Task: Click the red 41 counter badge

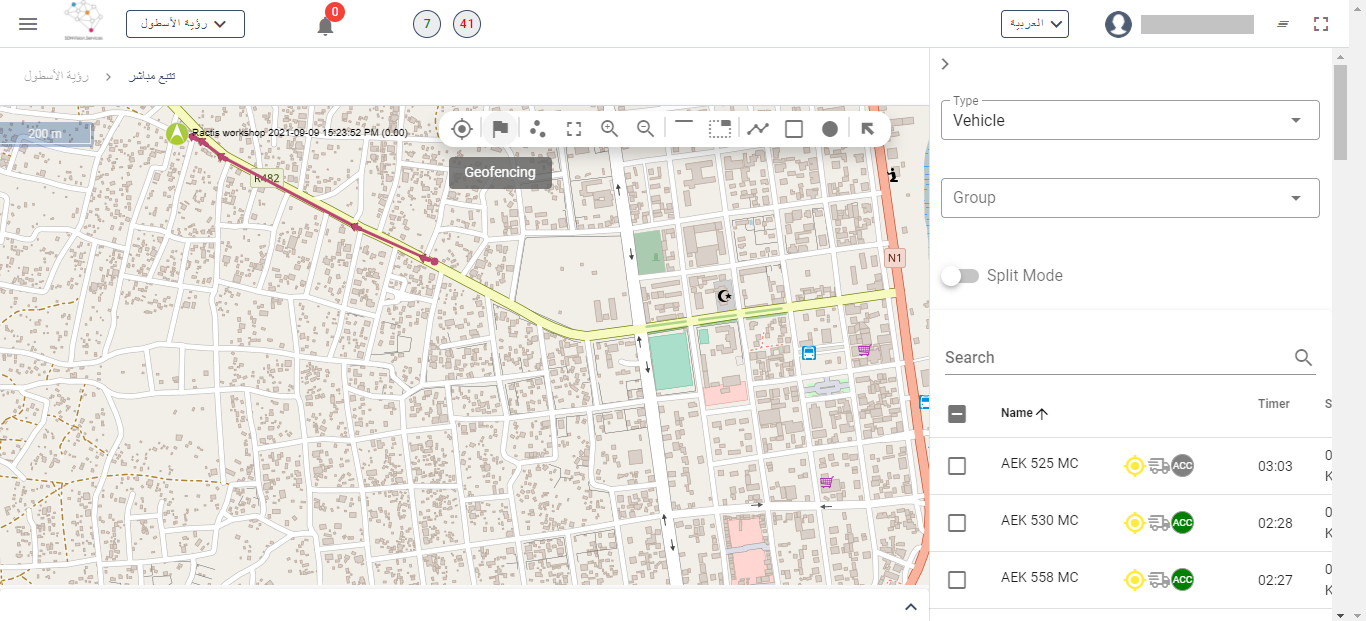Action: [467, 24]
